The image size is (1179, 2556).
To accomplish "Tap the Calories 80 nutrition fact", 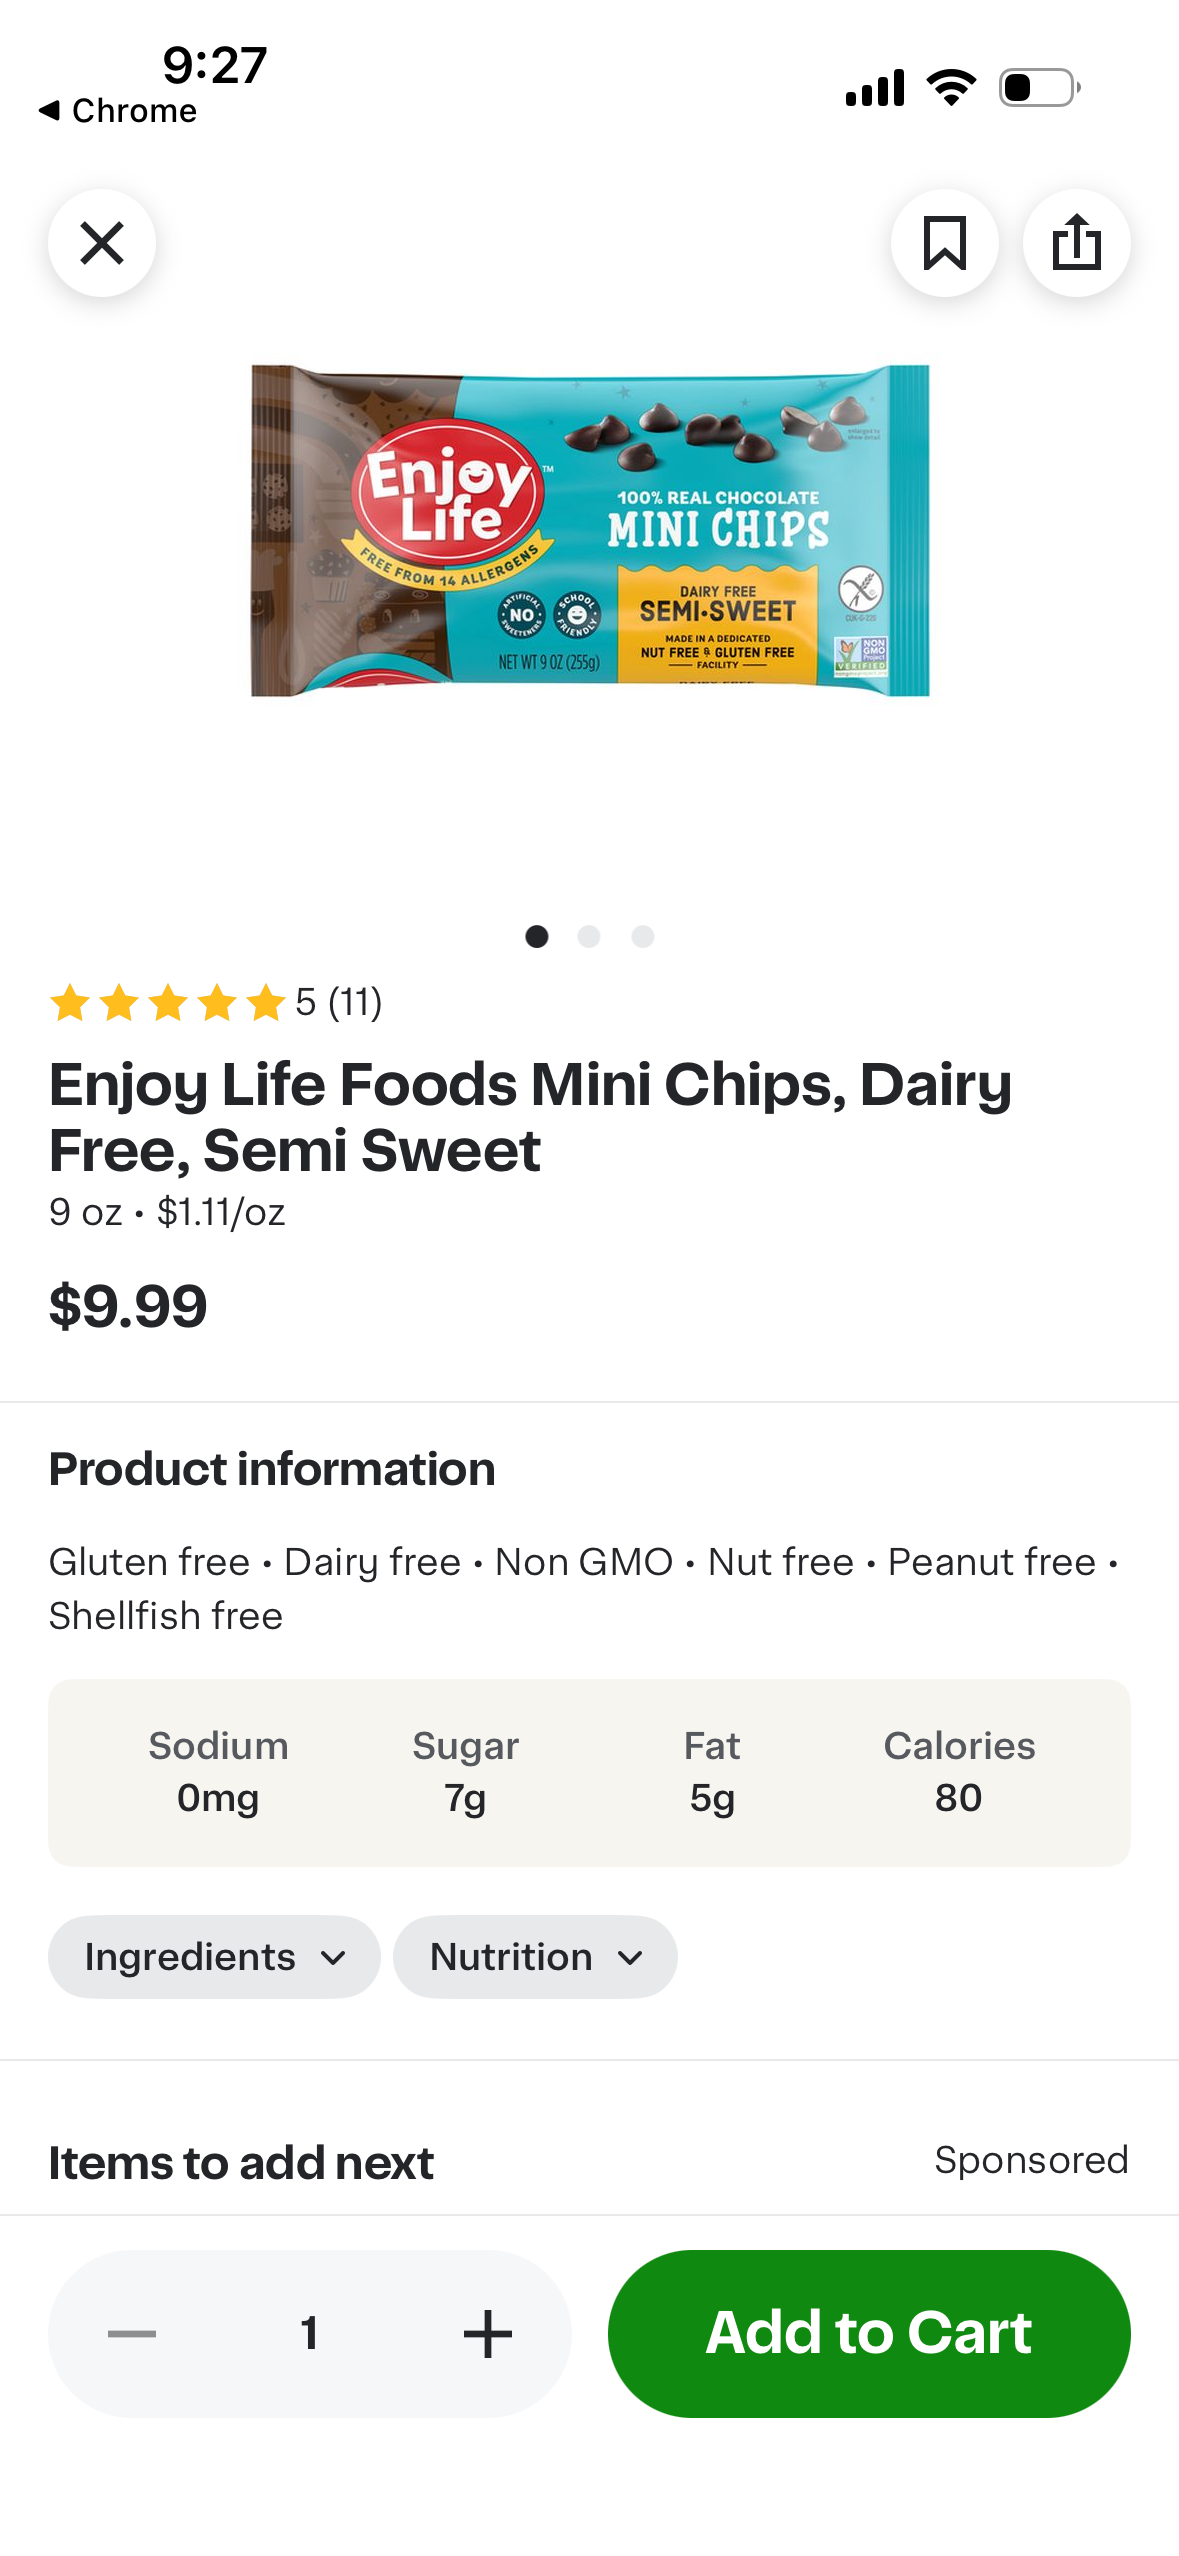I will click(958, 1772).
